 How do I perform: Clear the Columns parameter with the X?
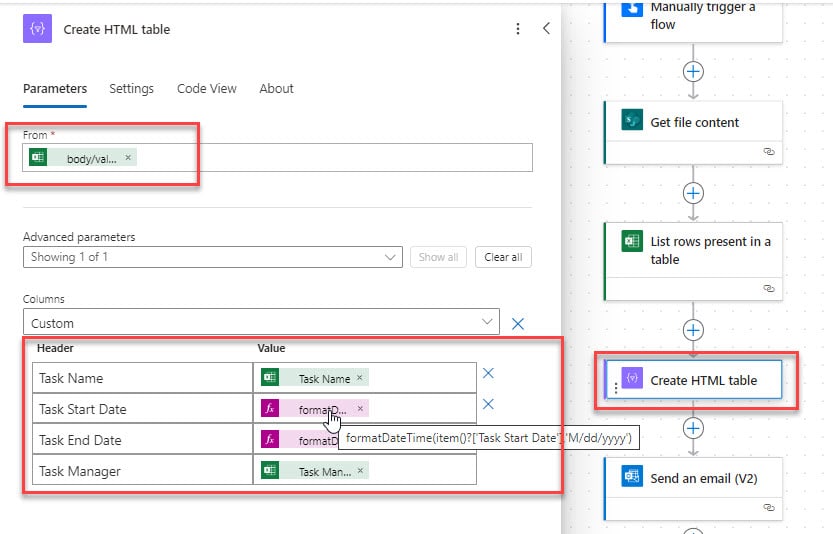pyautogui.click(x=518, y=324)
